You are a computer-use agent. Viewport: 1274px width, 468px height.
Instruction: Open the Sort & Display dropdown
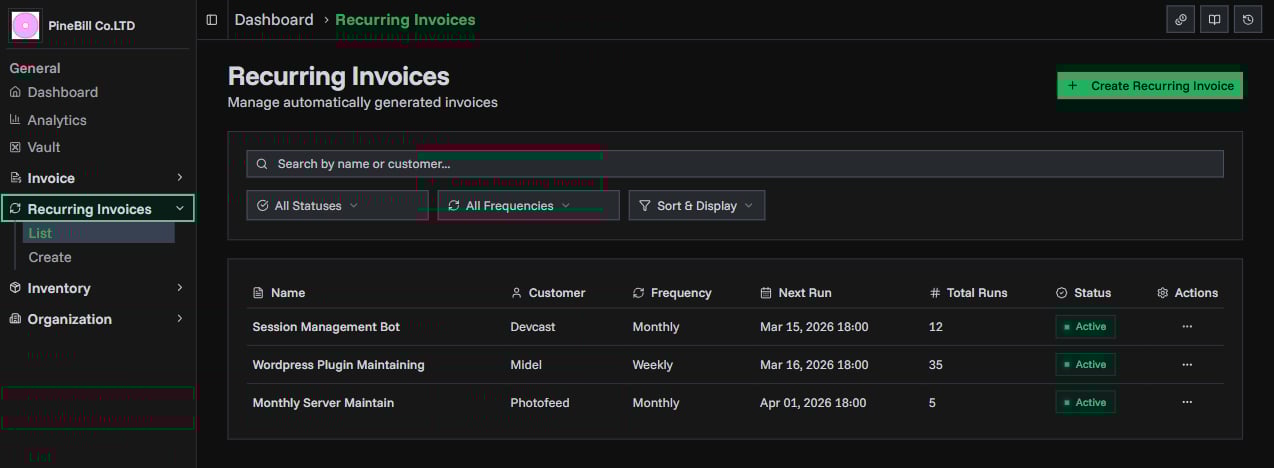697,205
